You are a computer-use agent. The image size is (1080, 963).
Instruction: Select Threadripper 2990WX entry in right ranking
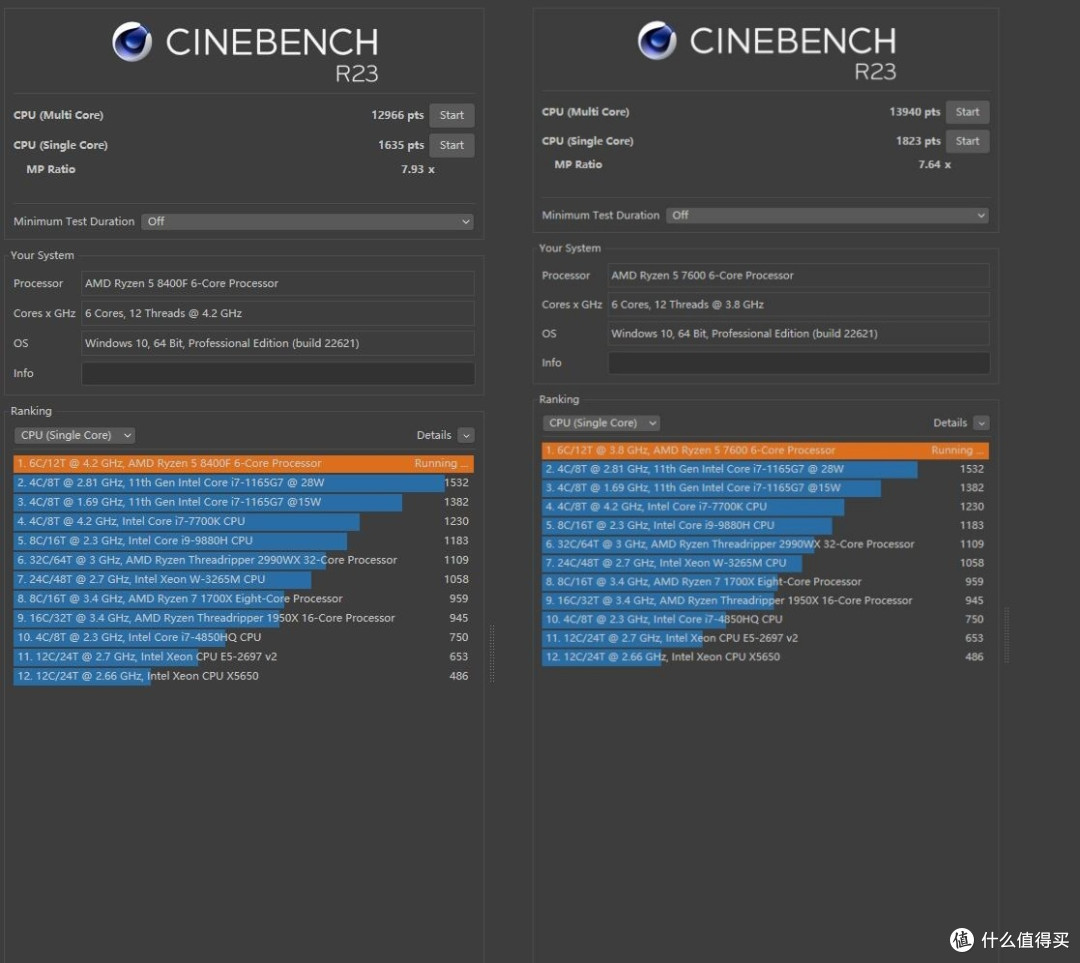click(x=765, y=544)
